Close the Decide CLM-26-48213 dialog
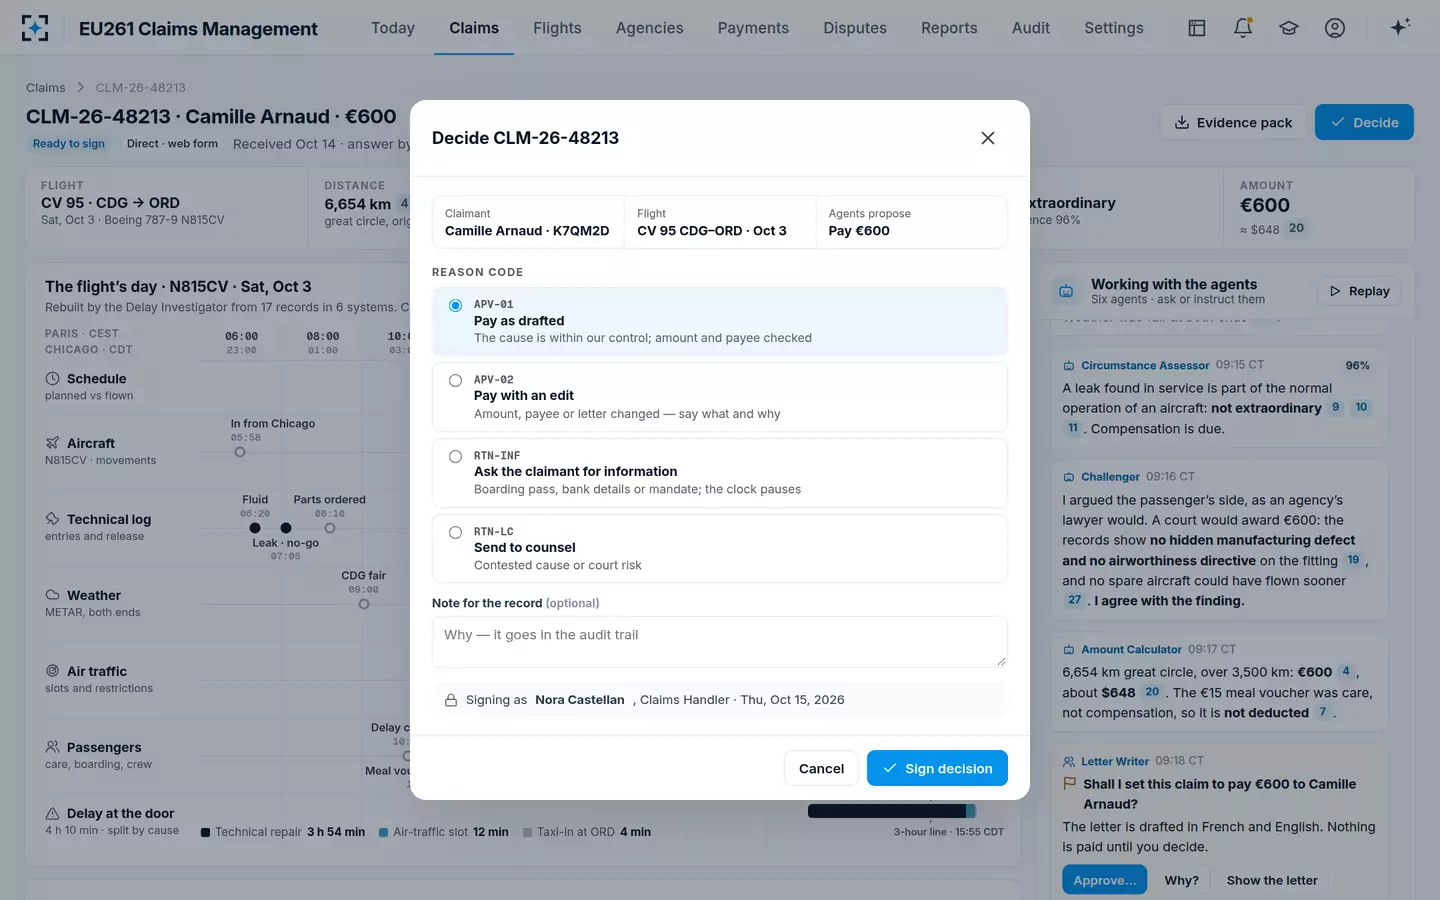1440x900 pixels. [x=988, y=138]
